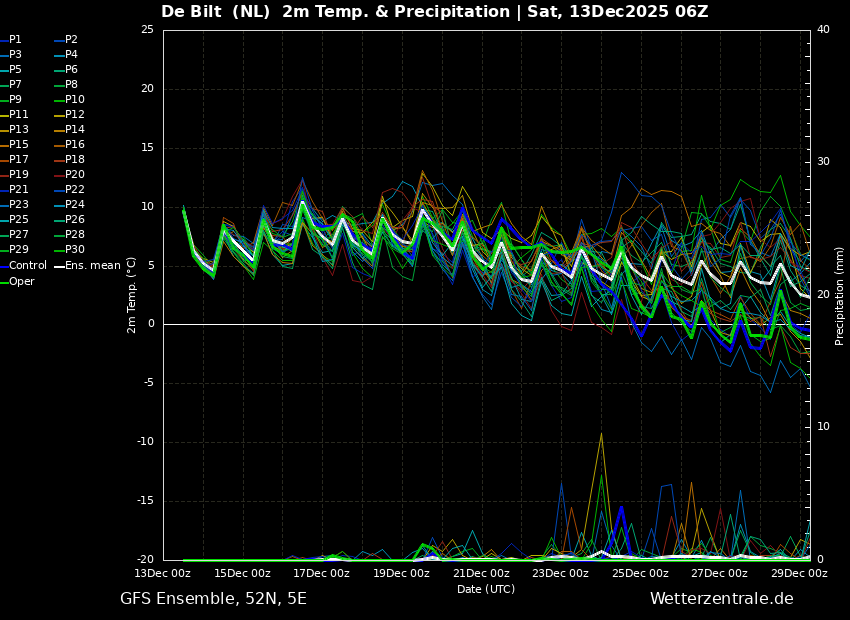Select the P2 legend label
Image resolution: width=850 pixels, height=620 pixels.
point(71,40)
